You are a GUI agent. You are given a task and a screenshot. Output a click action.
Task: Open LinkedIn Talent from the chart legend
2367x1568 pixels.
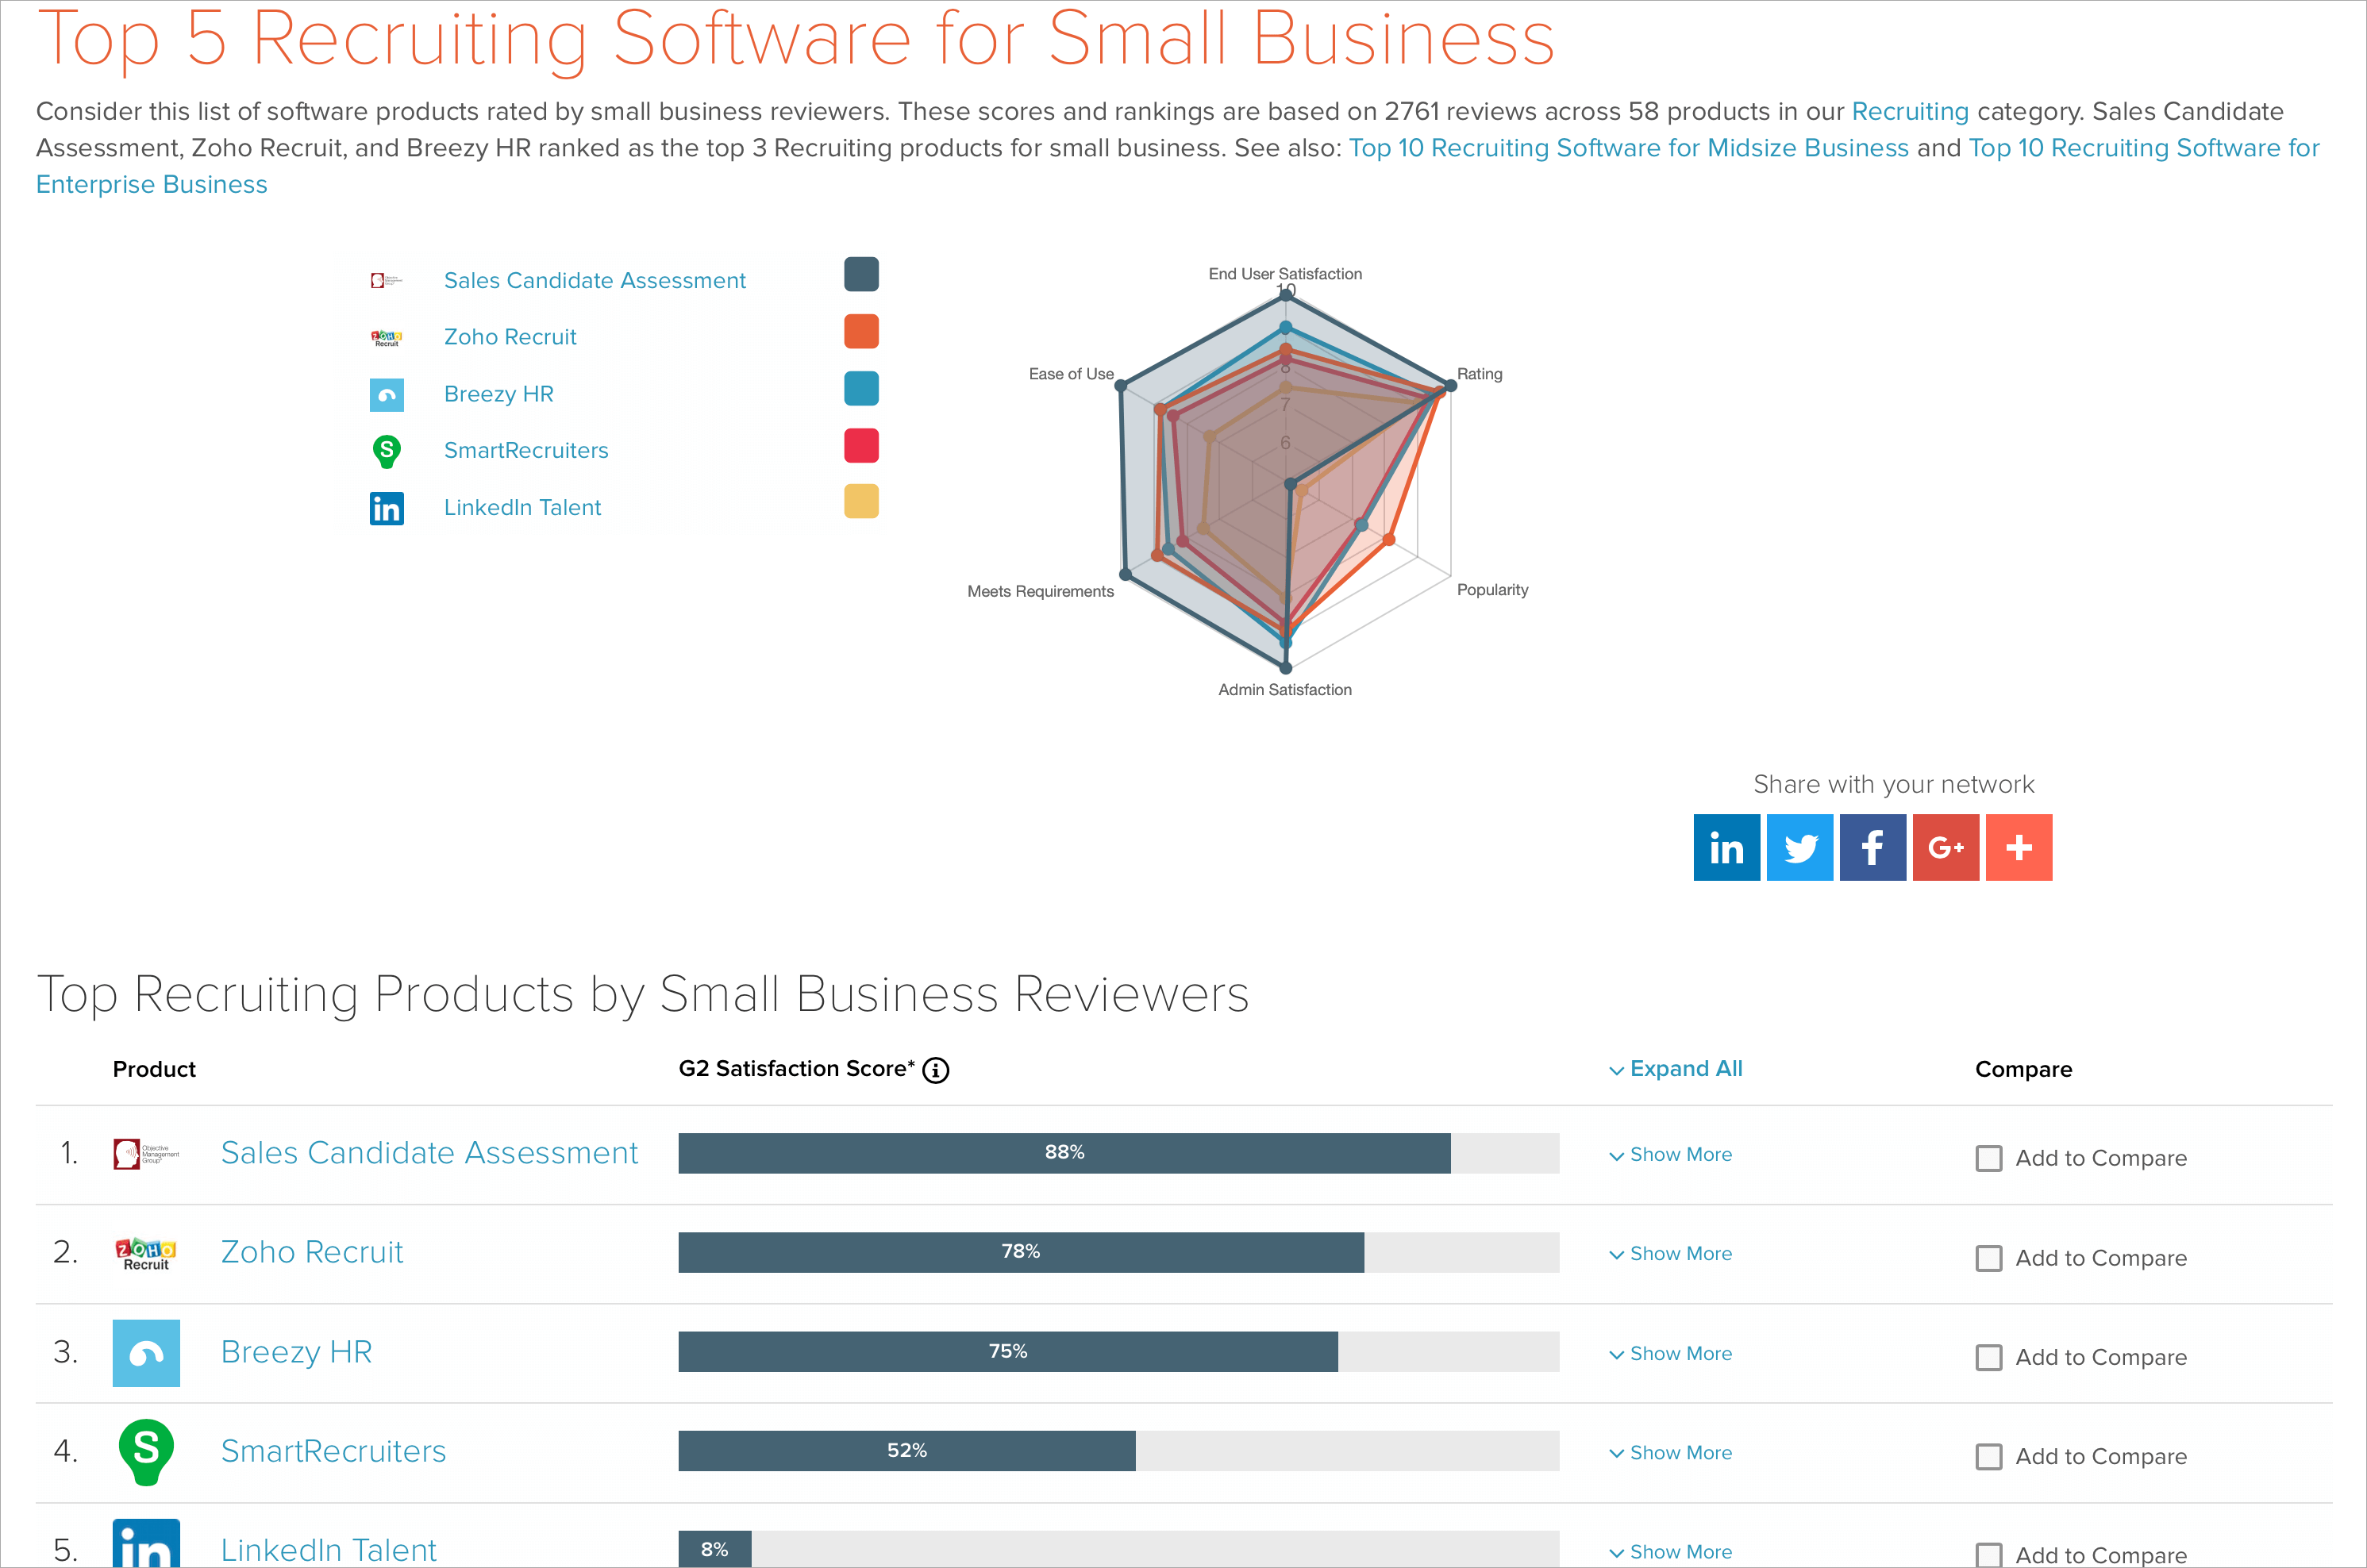pos(522,507)
